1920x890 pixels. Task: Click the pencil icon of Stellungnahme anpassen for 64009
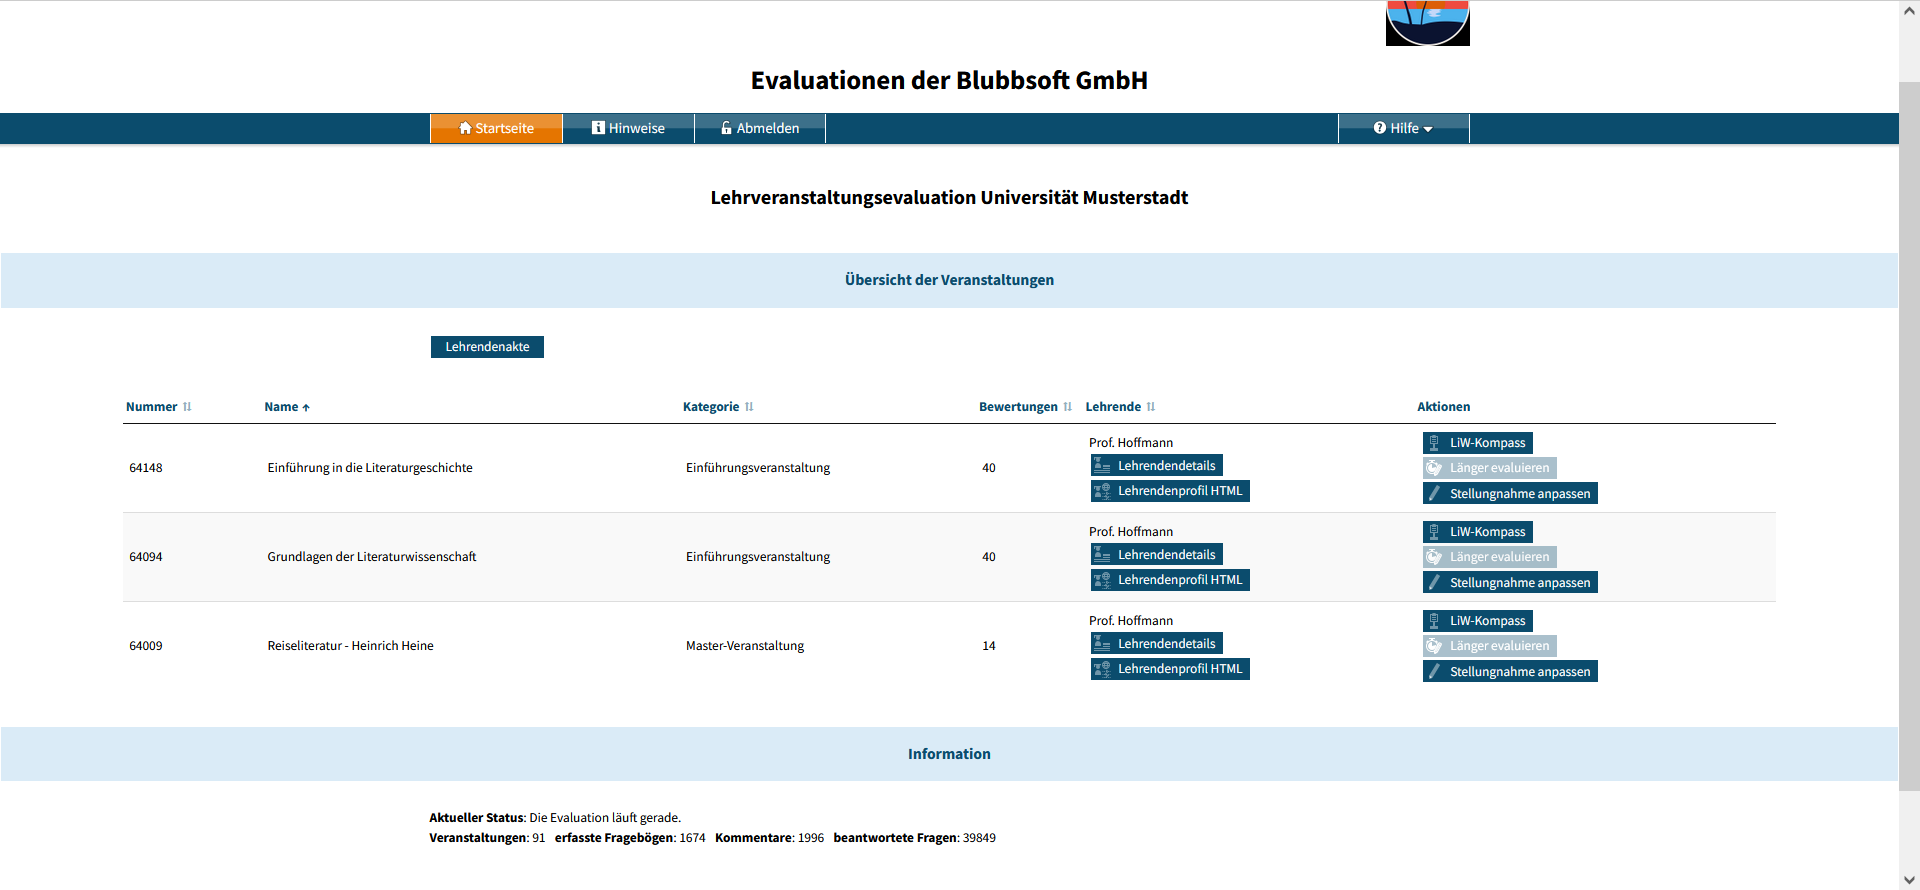pyautogui.click(x=1434, y=672)
